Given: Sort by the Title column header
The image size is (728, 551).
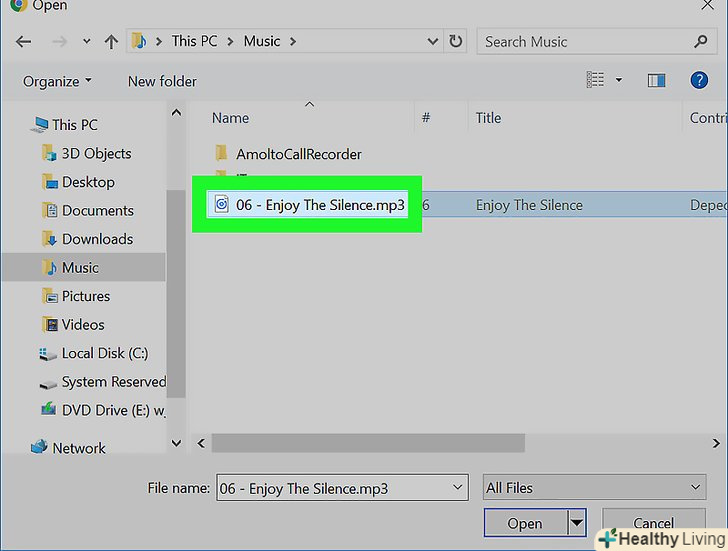Looking at the screenshot, I should tap(488, 118).
